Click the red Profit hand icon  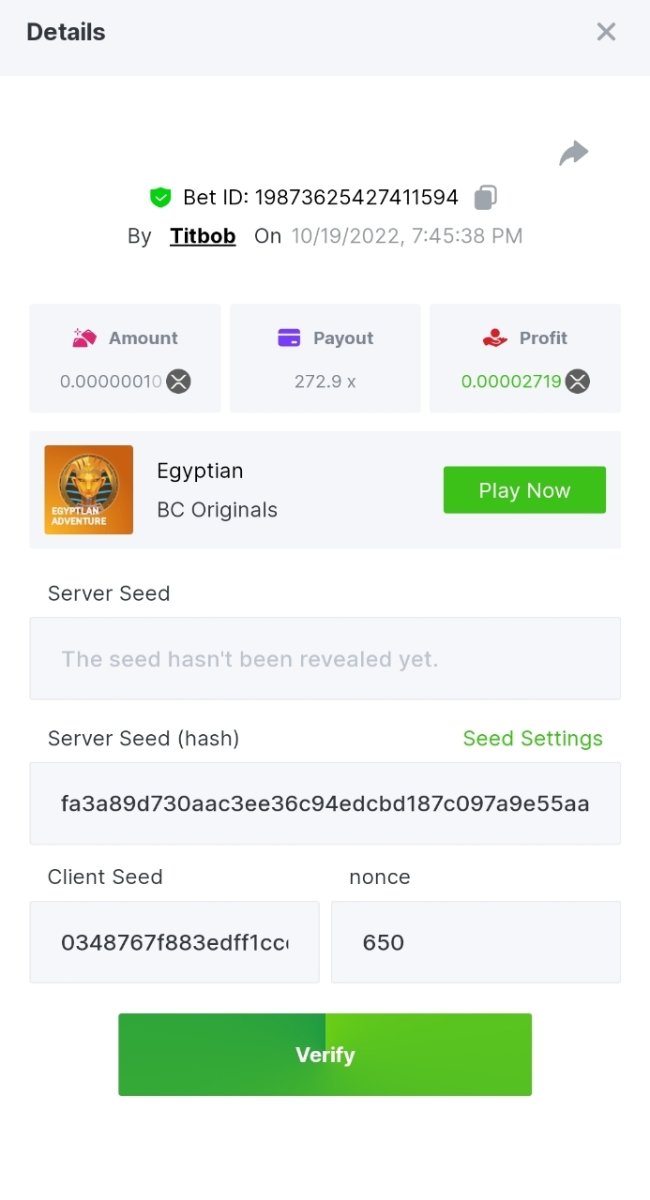495,338
